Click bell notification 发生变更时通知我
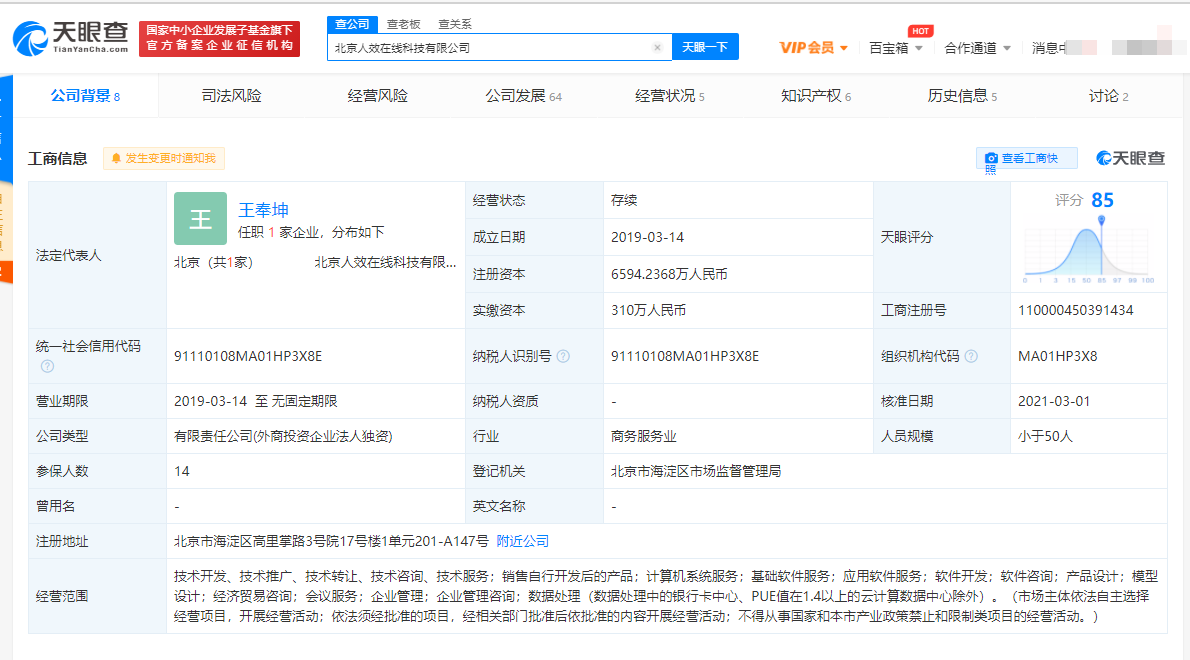 point(164,158)
